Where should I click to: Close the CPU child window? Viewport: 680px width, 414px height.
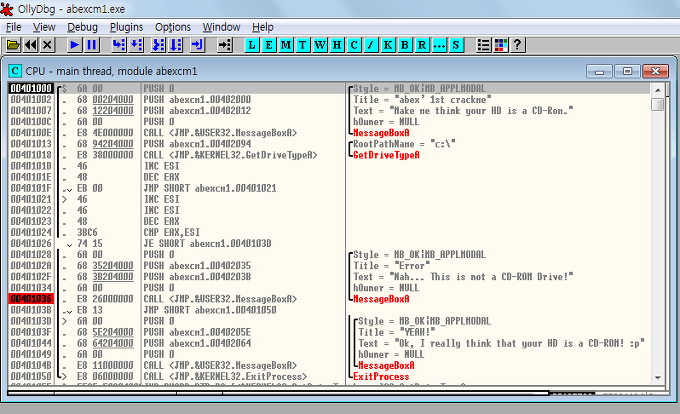click(x=655, y=71)
